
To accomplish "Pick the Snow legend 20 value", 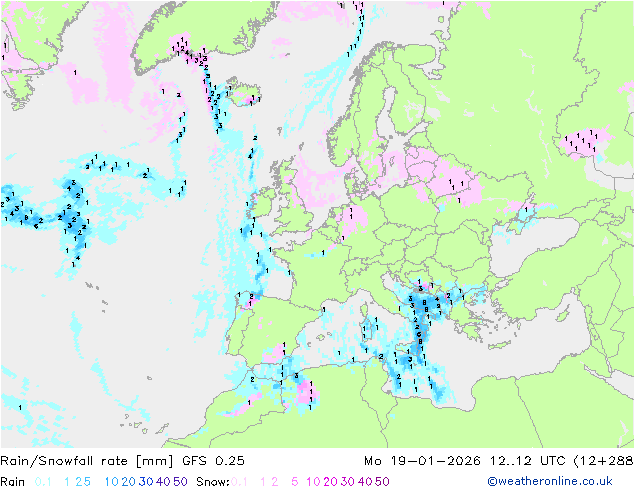I will (330, 482).
